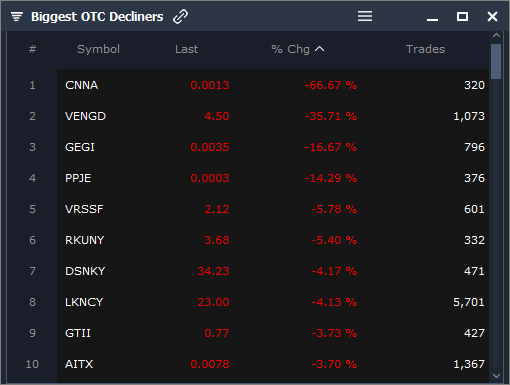Open the hamburger menu icon
Screen dimensions: 510x385
tap(365, 16)
